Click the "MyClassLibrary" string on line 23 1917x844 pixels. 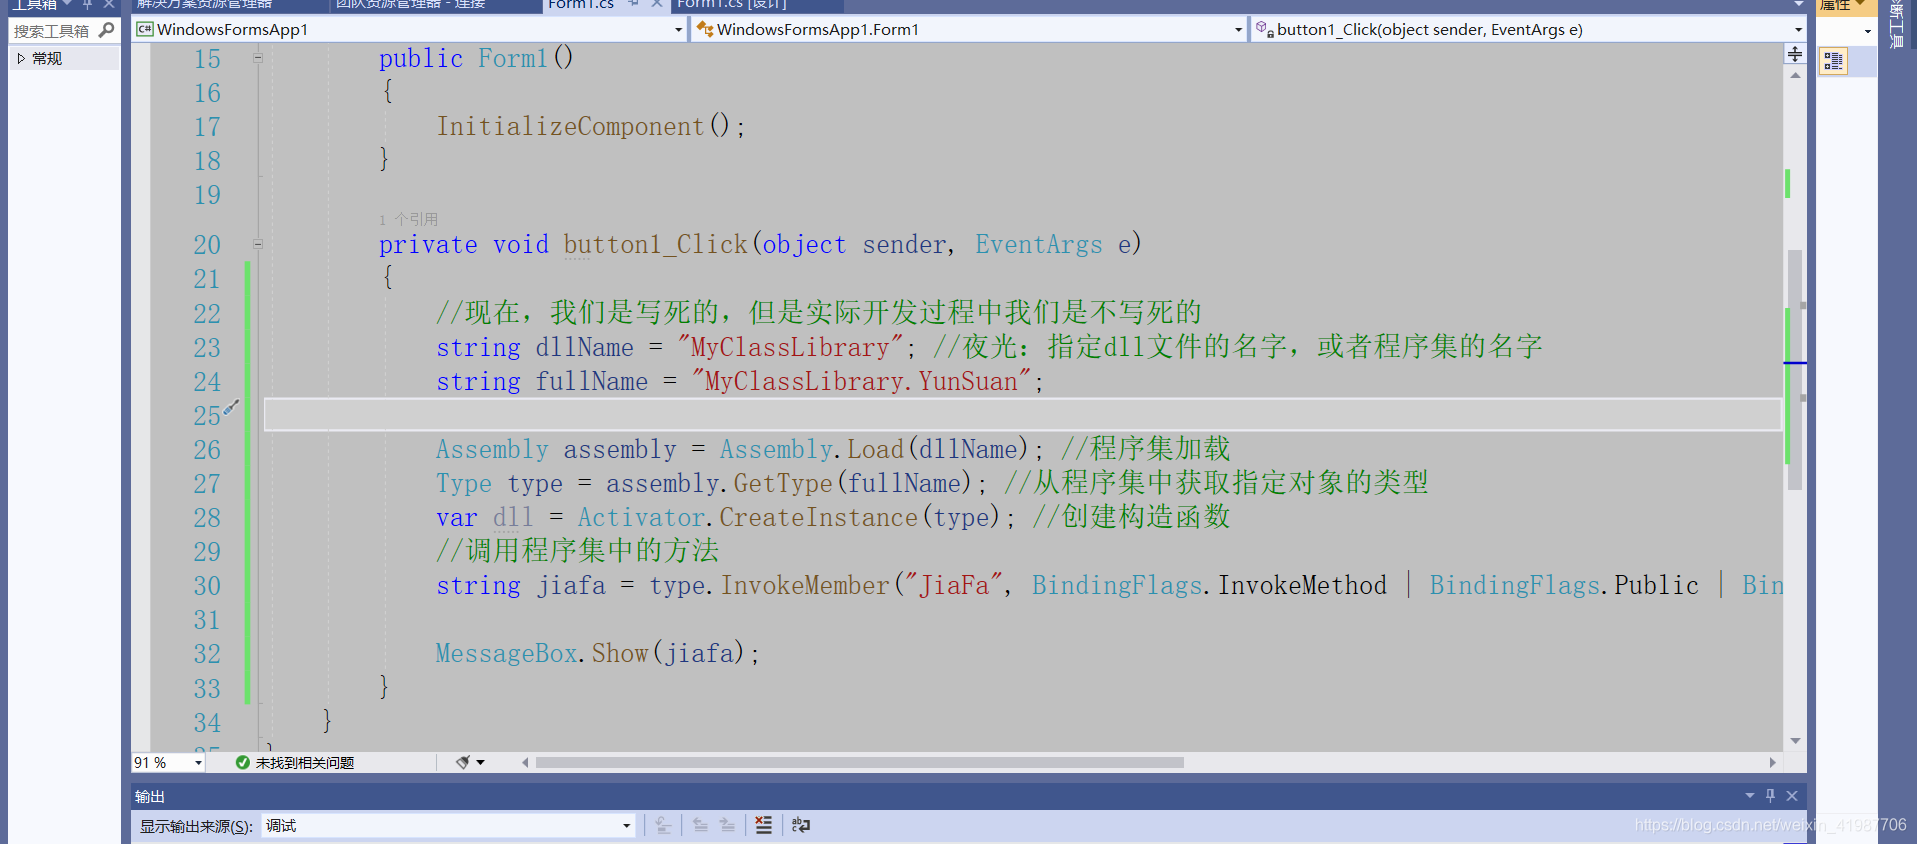[790, 347]
